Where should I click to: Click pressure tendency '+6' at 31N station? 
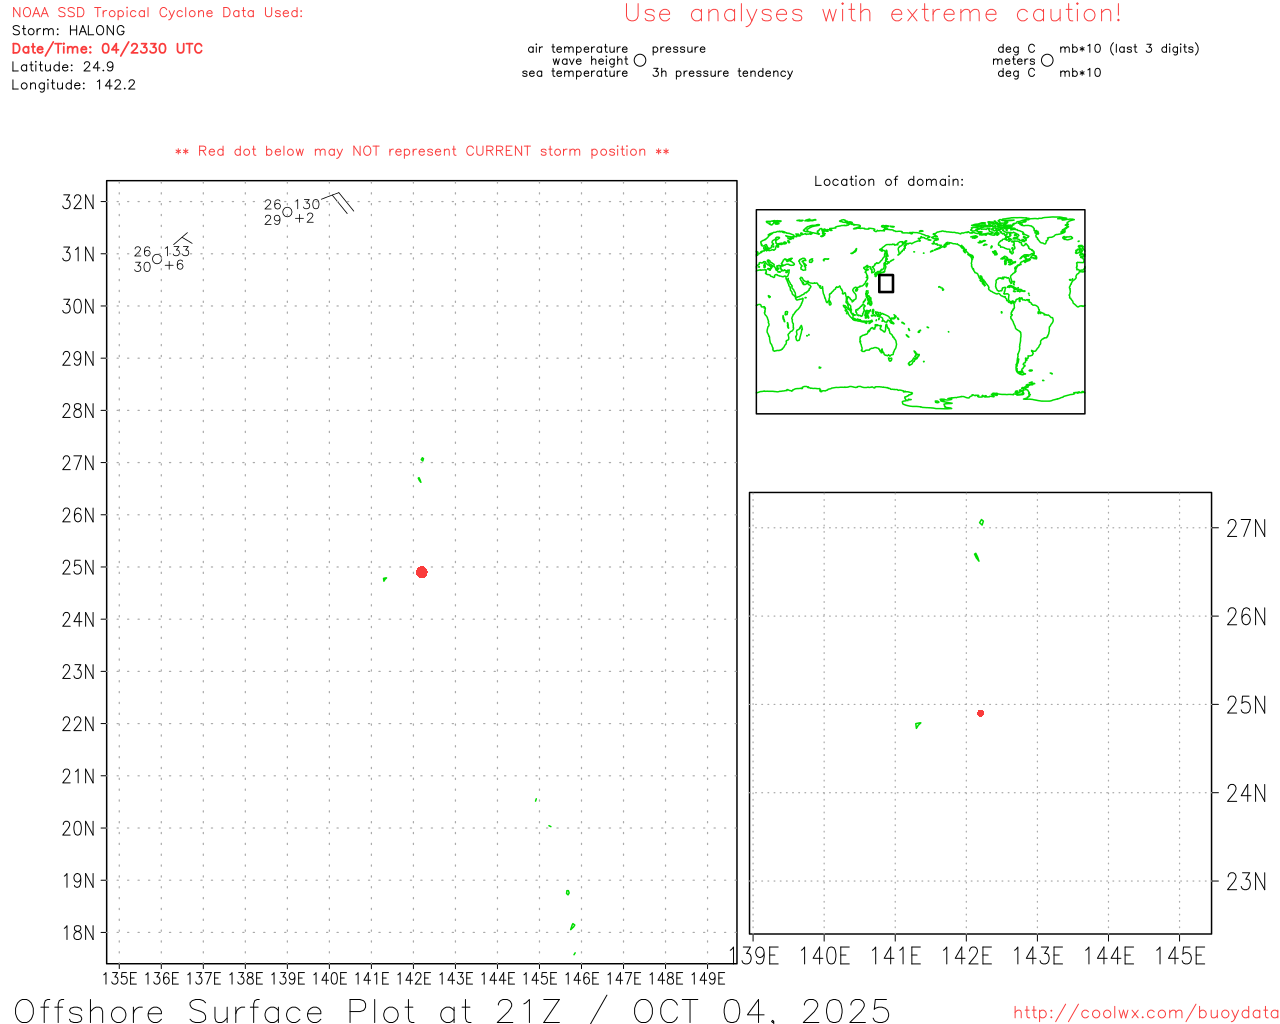pyautogui.click(x=174, y=265)
